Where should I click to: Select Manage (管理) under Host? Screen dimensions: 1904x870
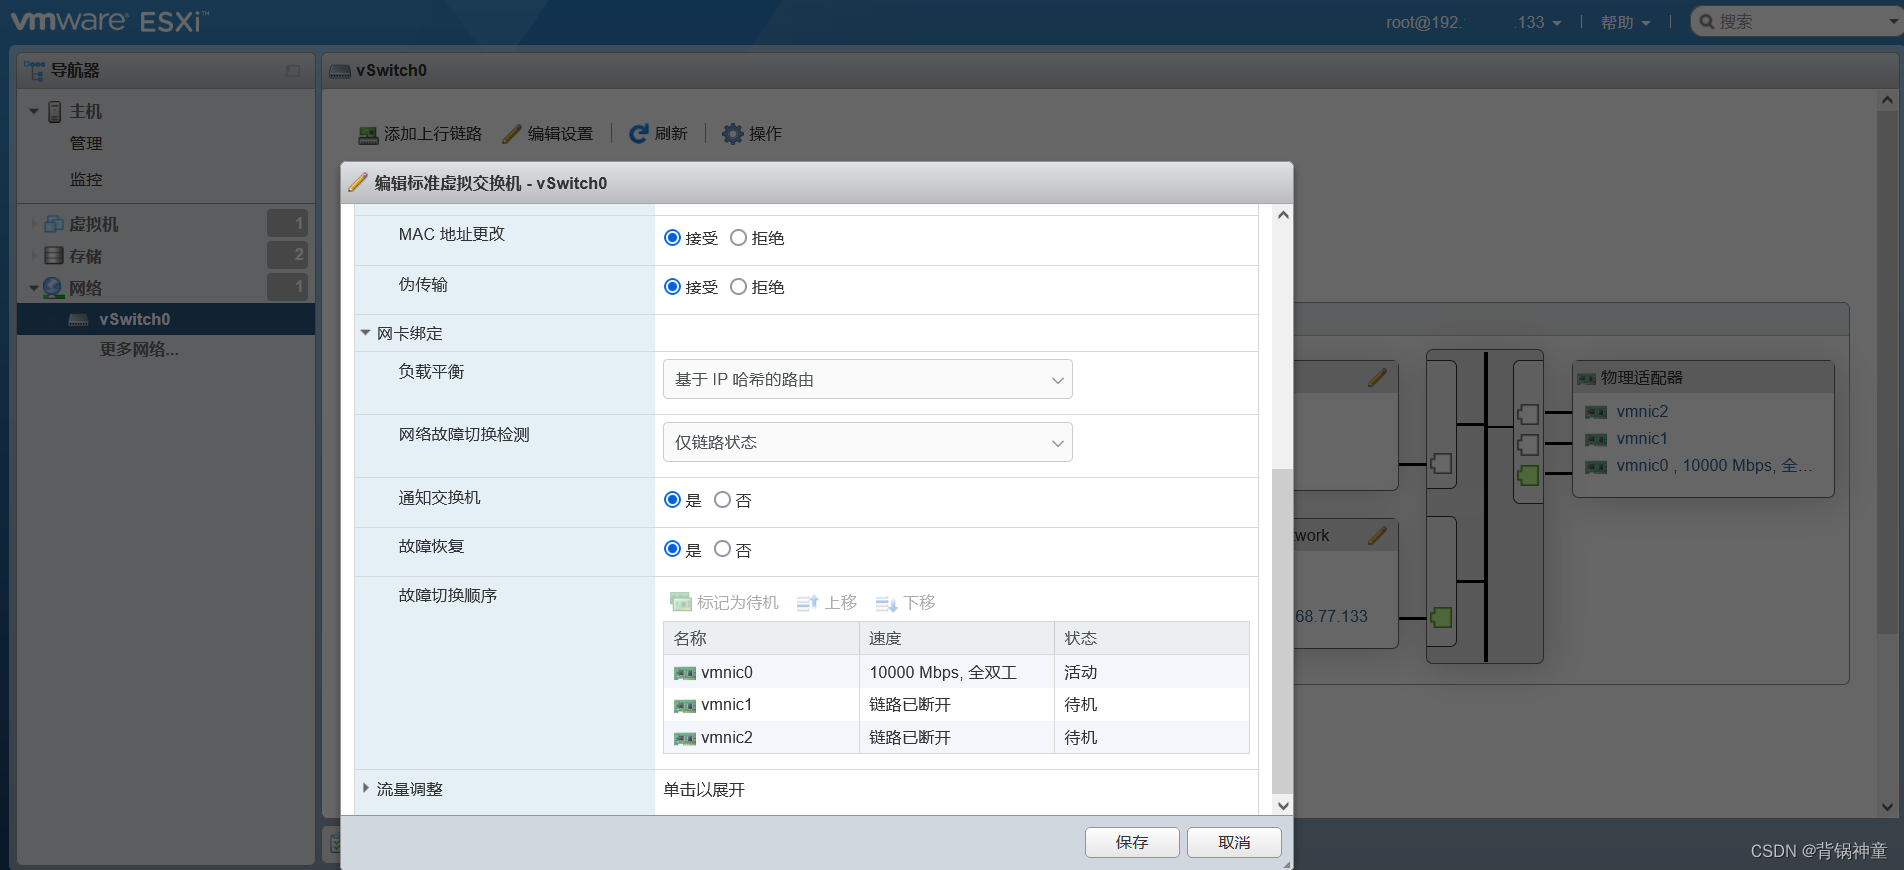tap(86, 144)
